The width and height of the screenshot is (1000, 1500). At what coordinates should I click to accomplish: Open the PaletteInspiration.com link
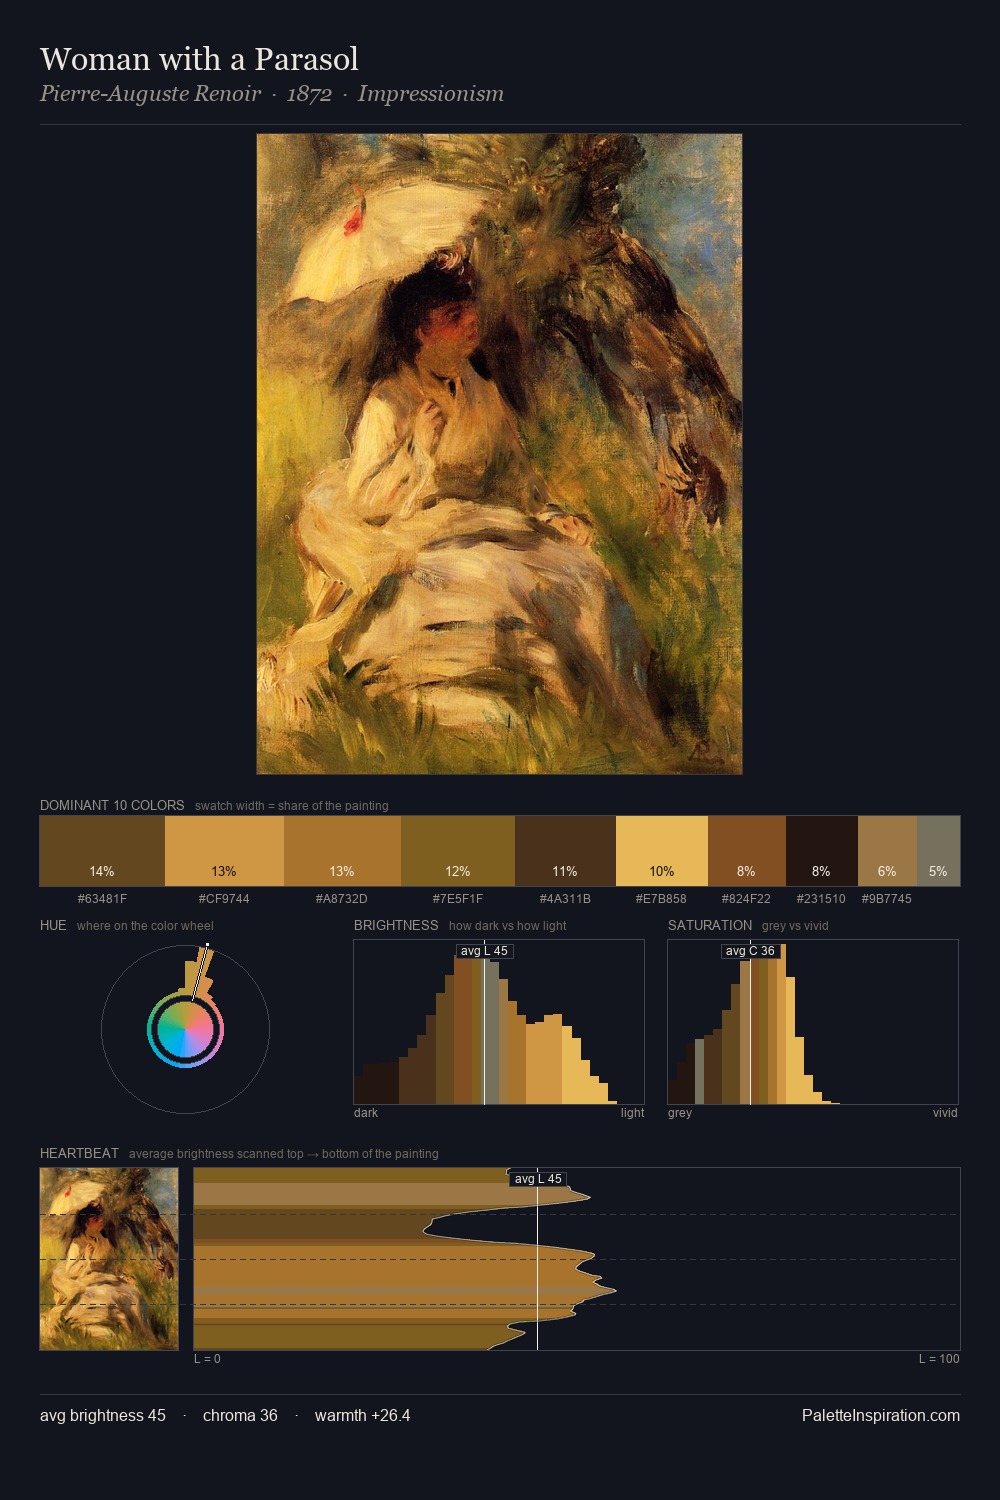(881, 1415)
